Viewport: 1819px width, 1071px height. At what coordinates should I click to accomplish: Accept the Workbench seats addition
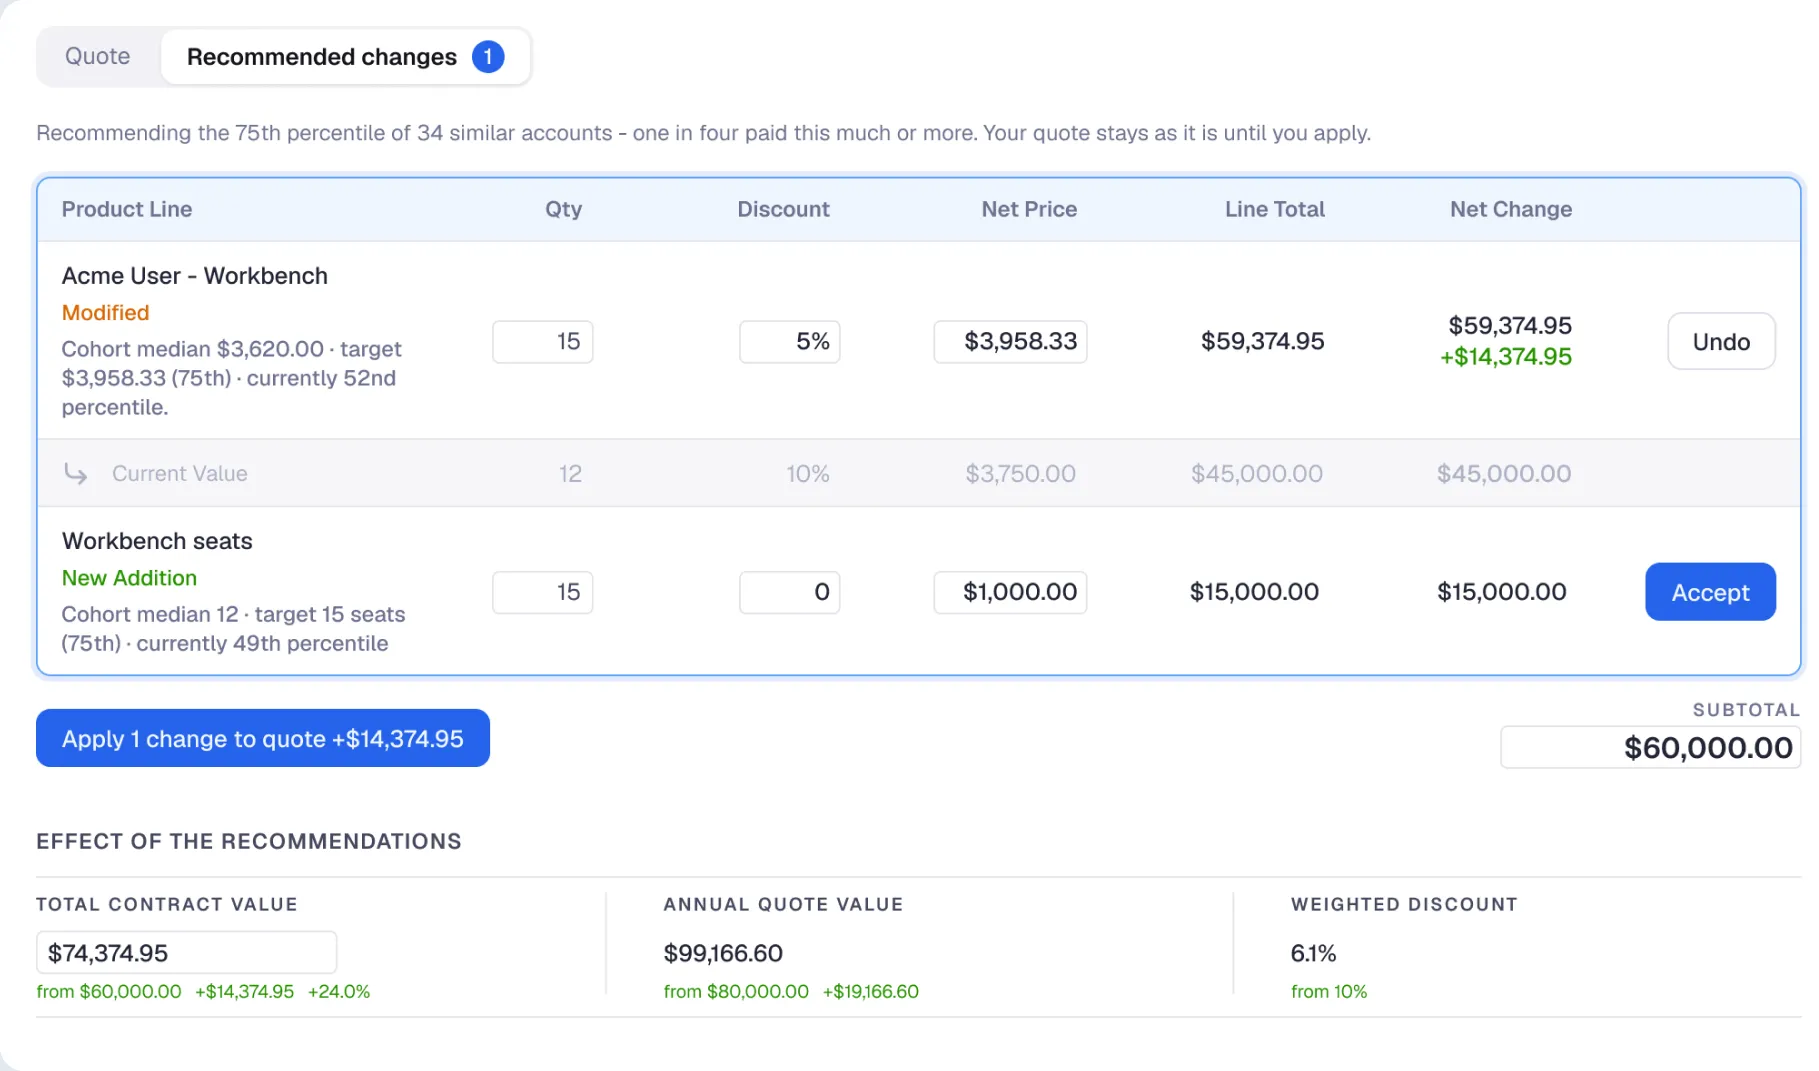[1710, 592]
